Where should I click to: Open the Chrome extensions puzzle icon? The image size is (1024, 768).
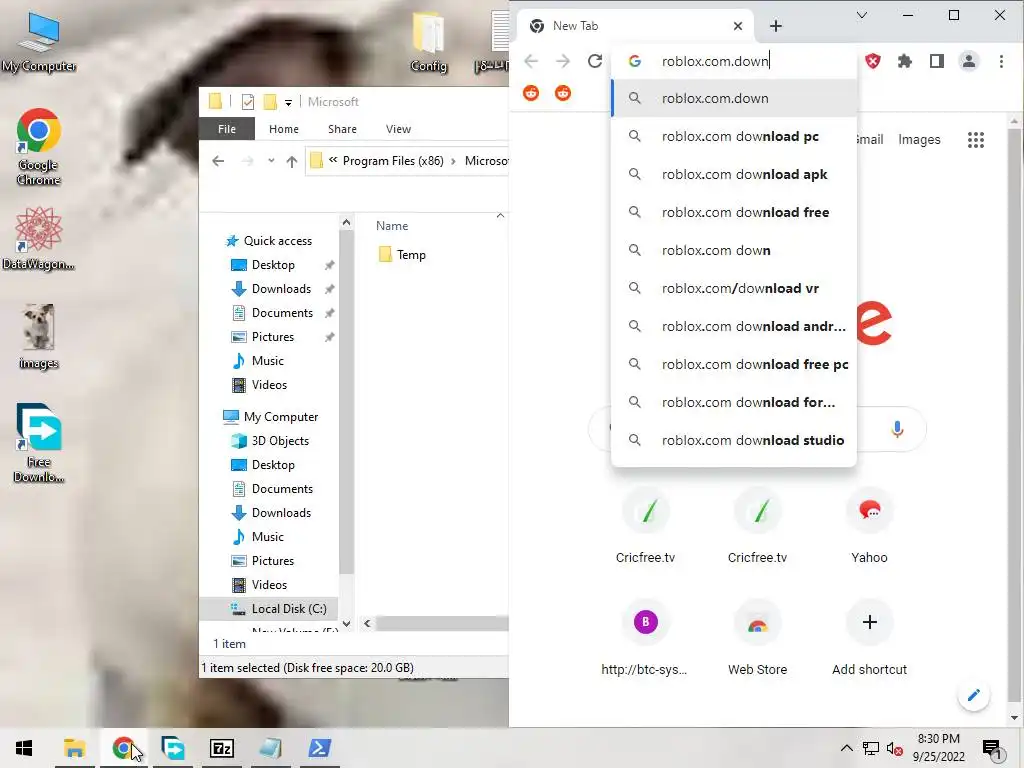coord(904,61)
